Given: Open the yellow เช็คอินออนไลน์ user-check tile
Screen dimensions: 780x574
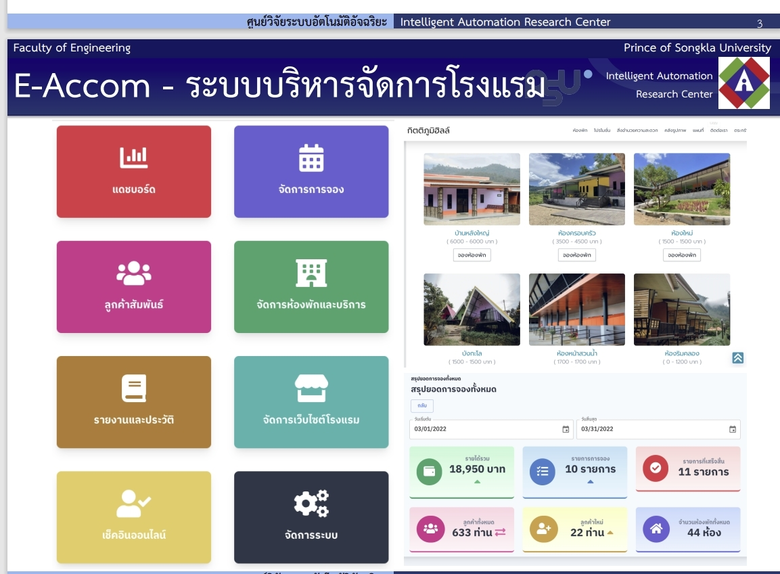Looking at the screenshot, I should coord(134,517).
